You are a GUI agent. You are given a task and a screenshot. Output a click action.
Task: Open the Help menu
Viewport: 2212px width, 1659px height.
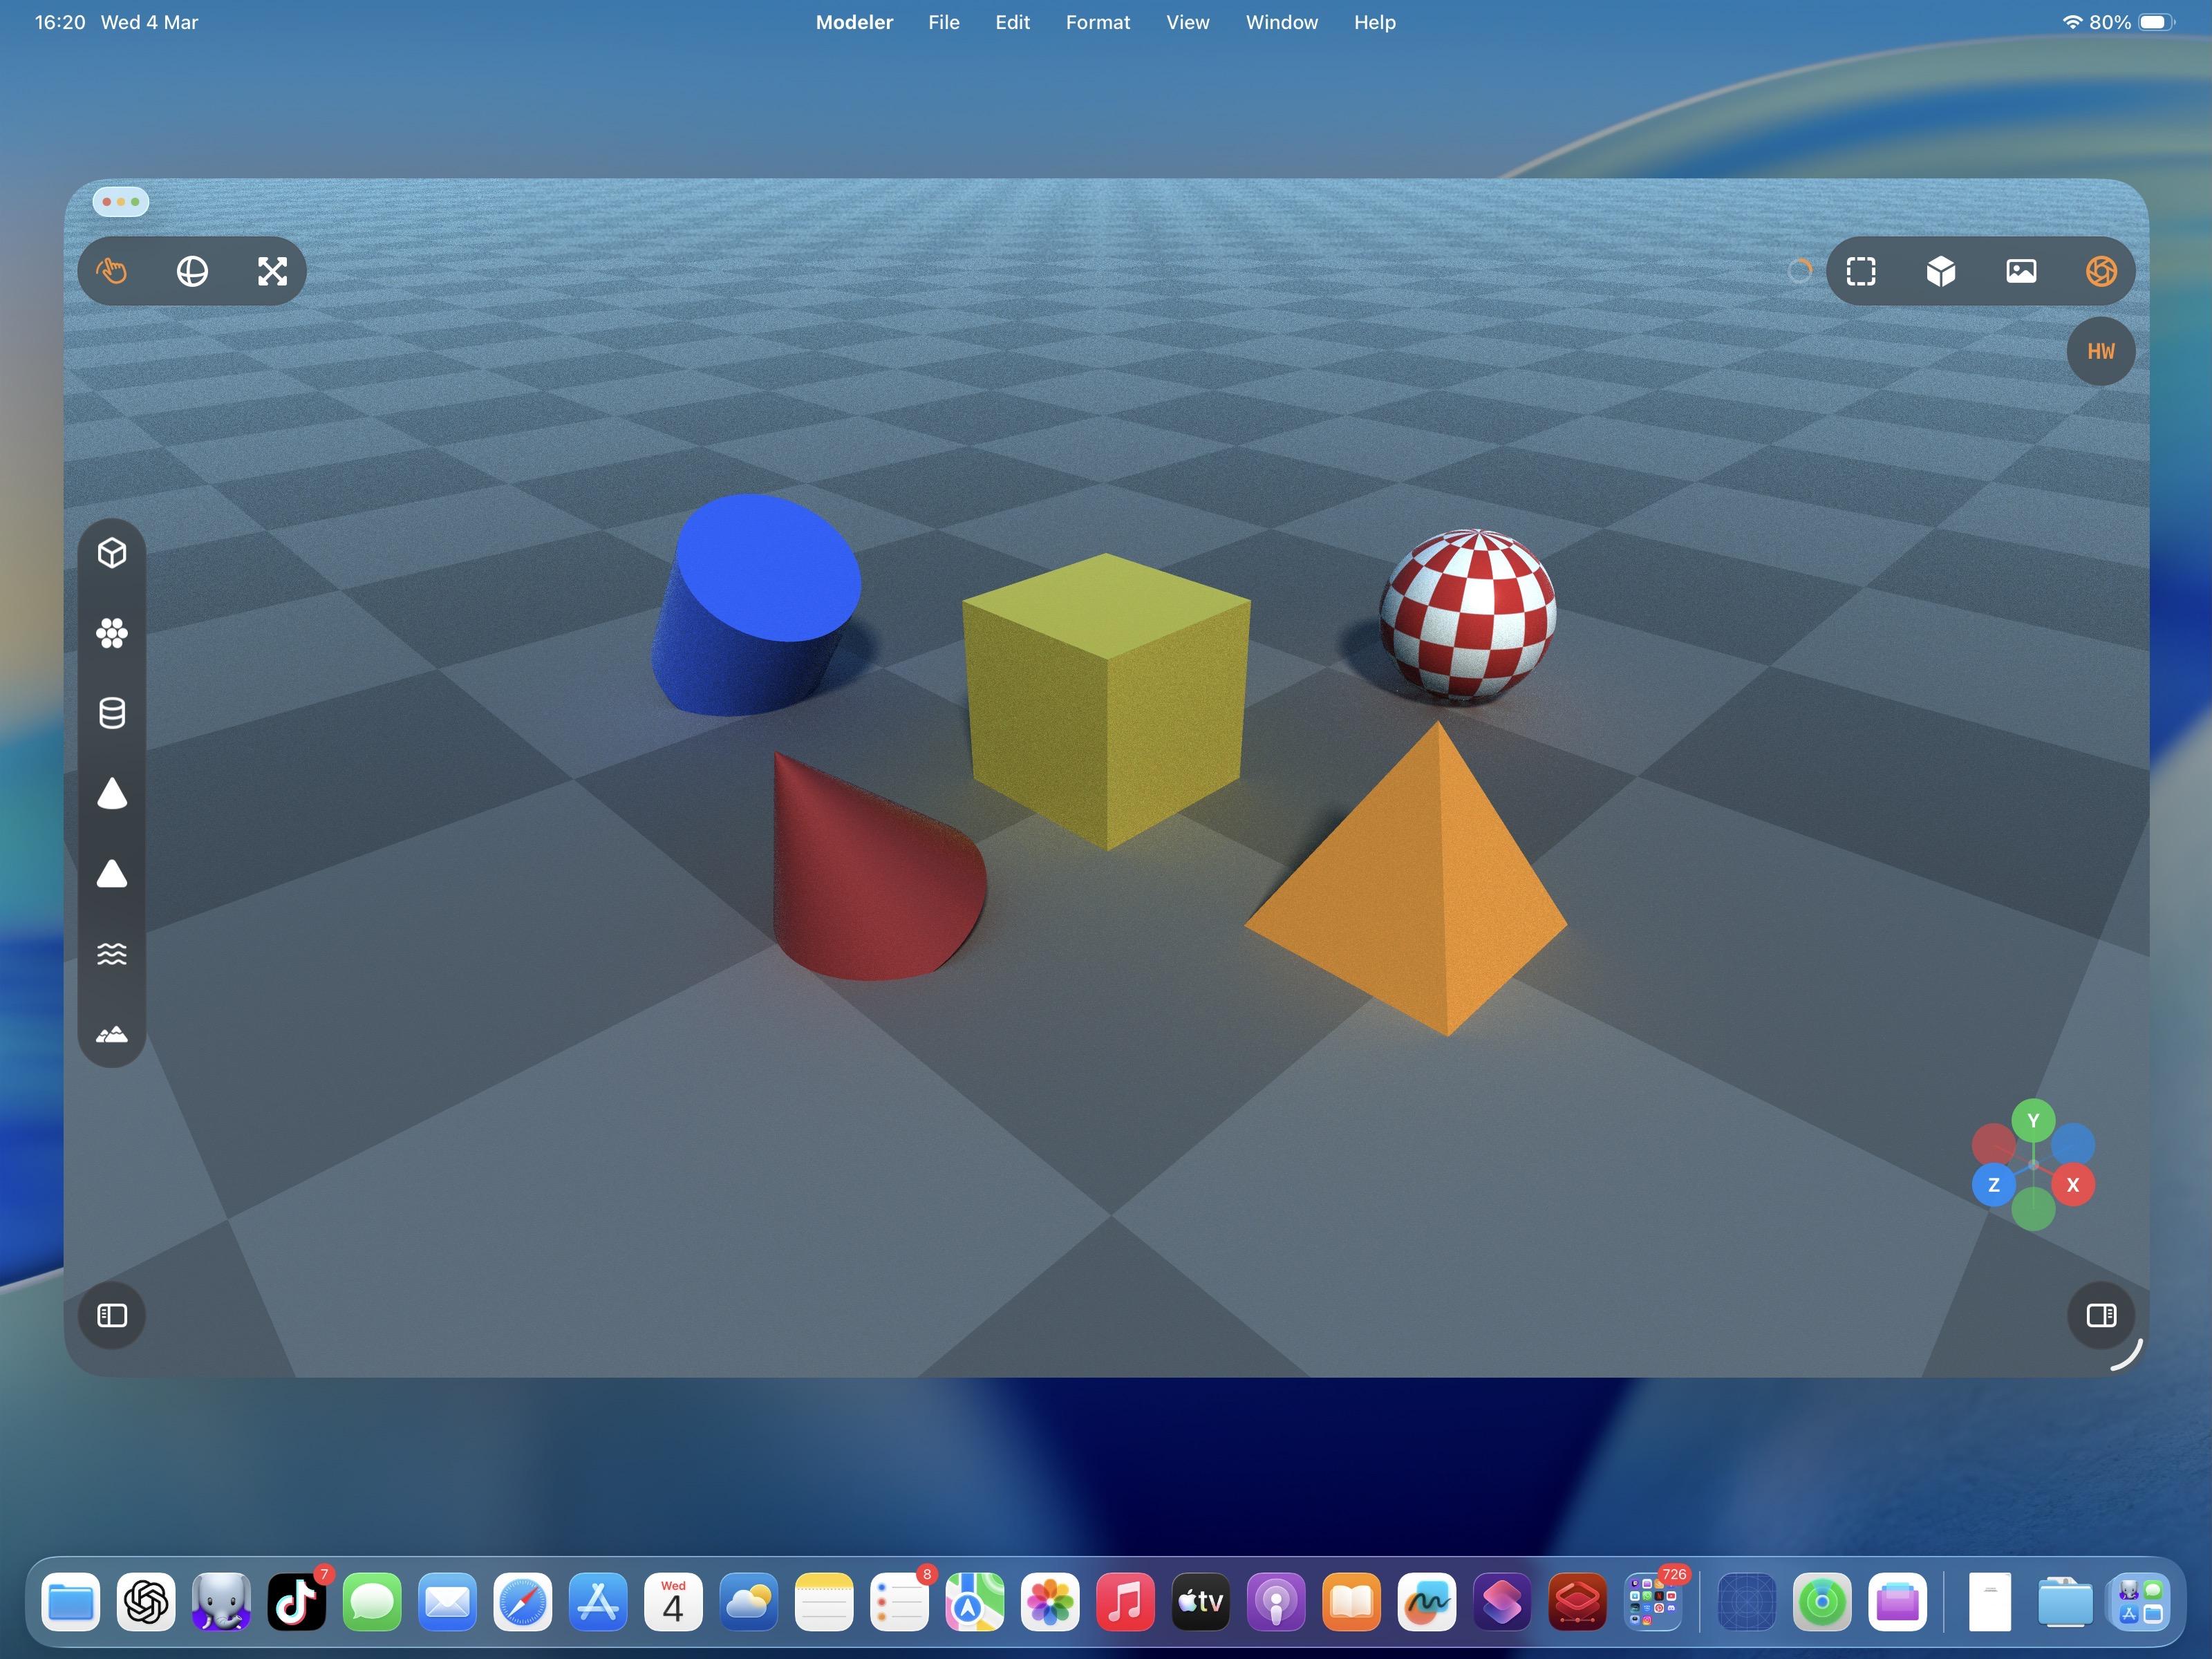1374,22
